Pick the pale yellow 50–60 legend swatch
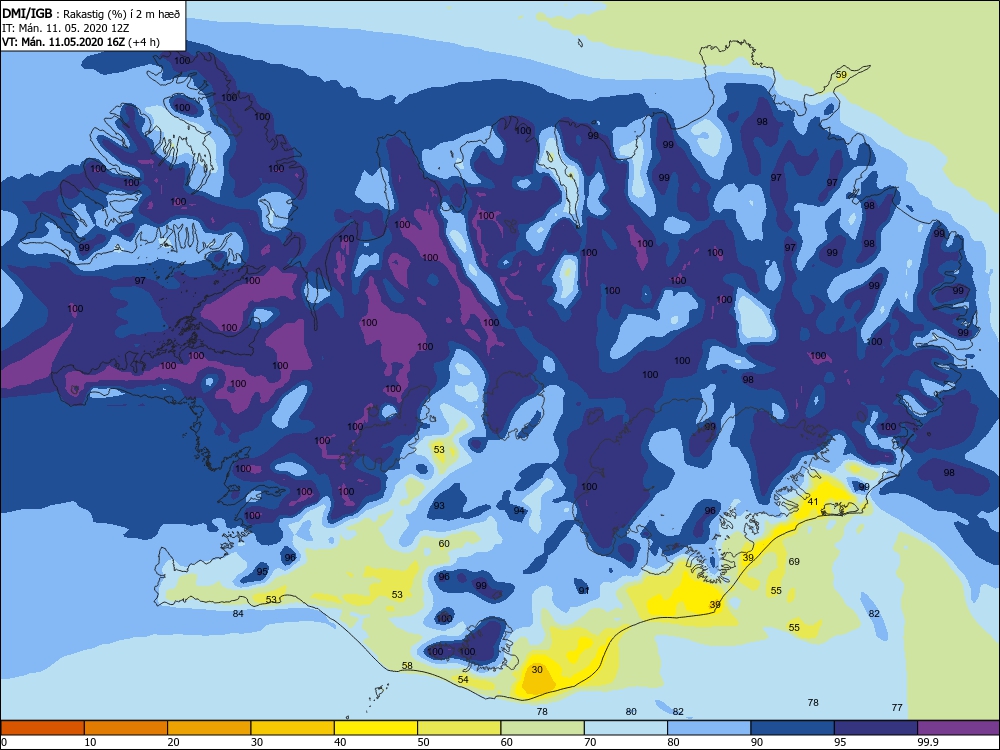 click(x=459, y=728)
